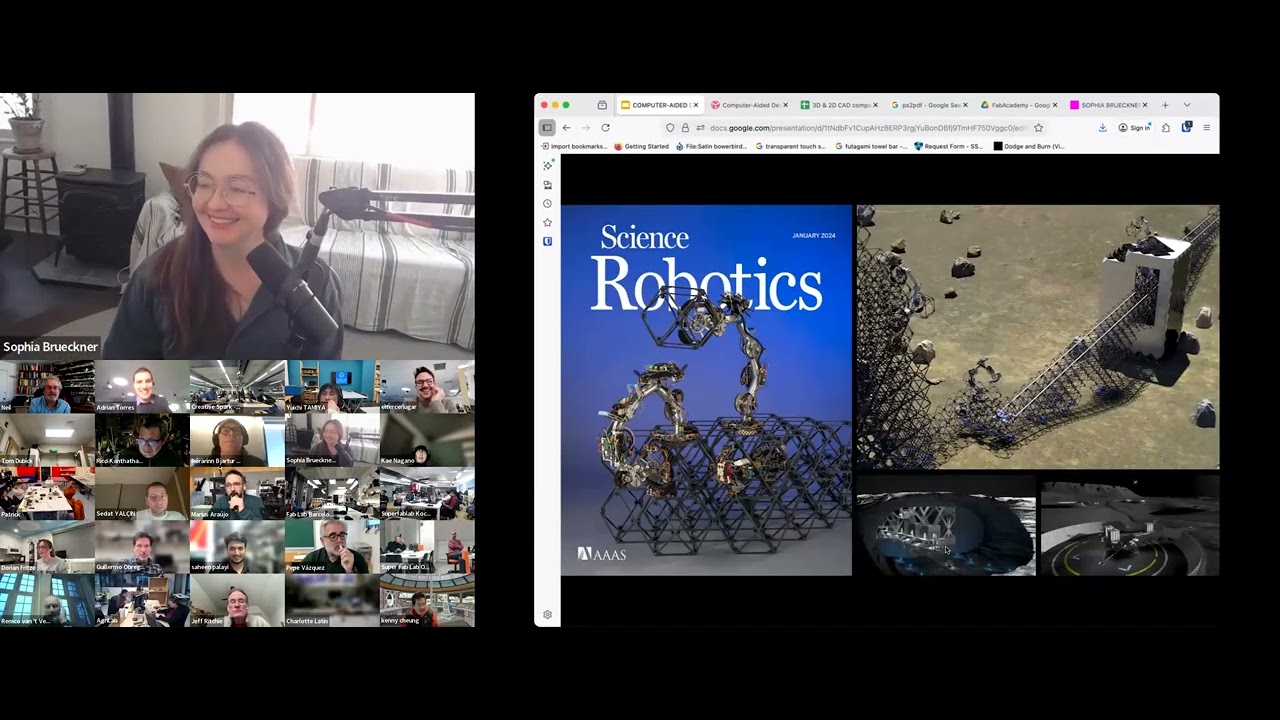Select Neil's video tile

pos(47,387)
